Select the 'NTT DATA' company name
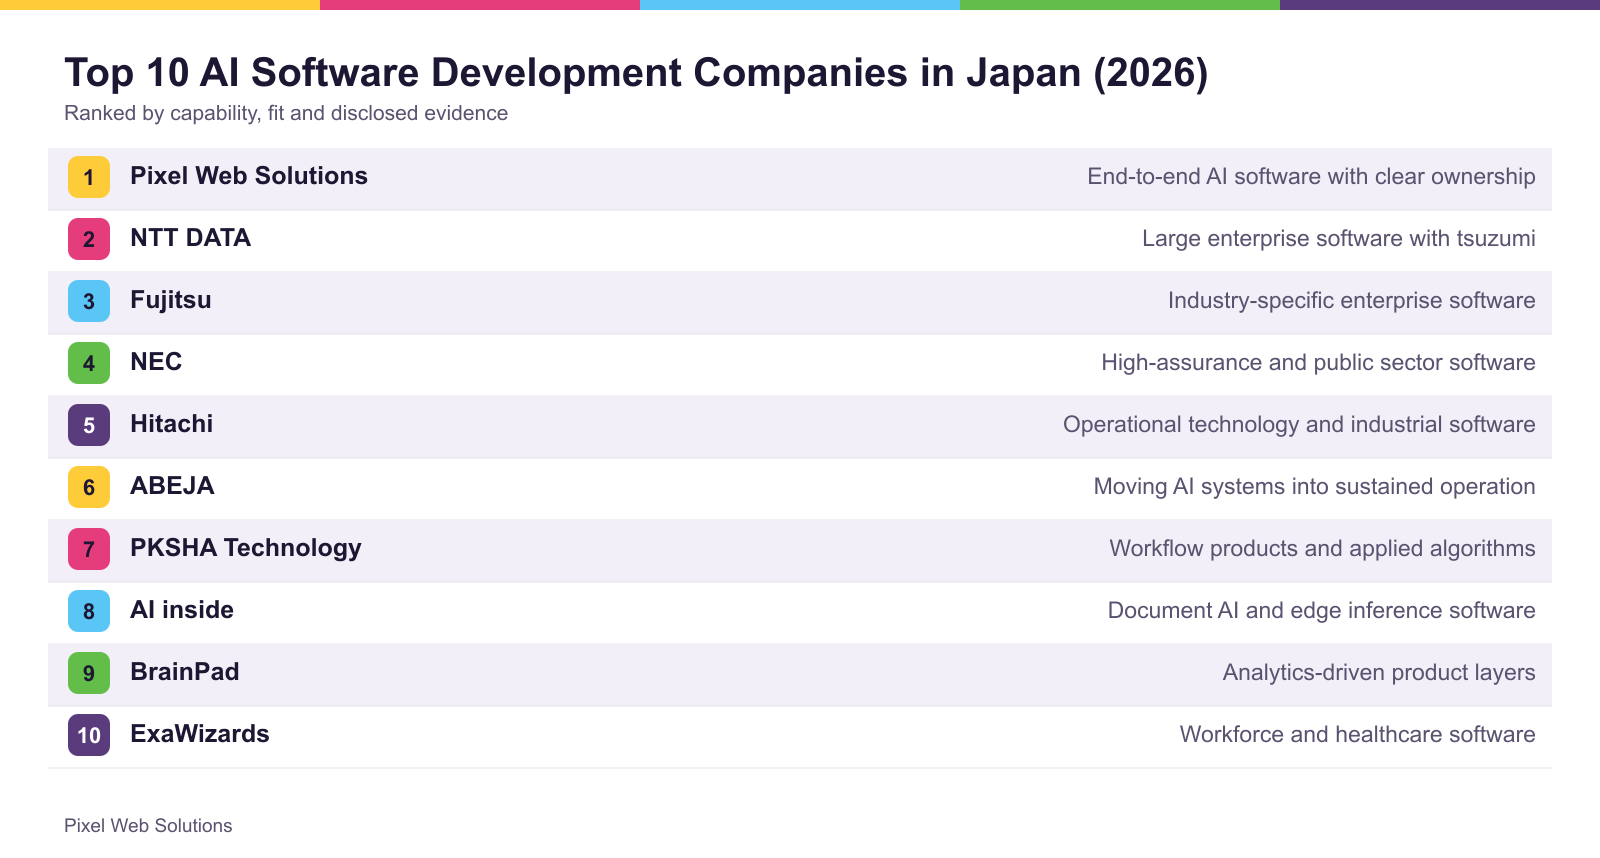 [191, 238]
